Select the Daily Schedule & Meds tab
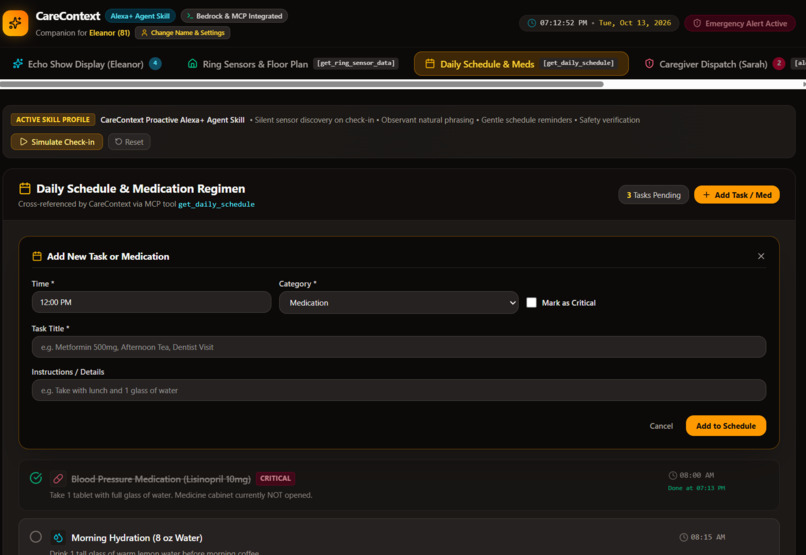Screen dimensions: 806x555 point(521,64)
